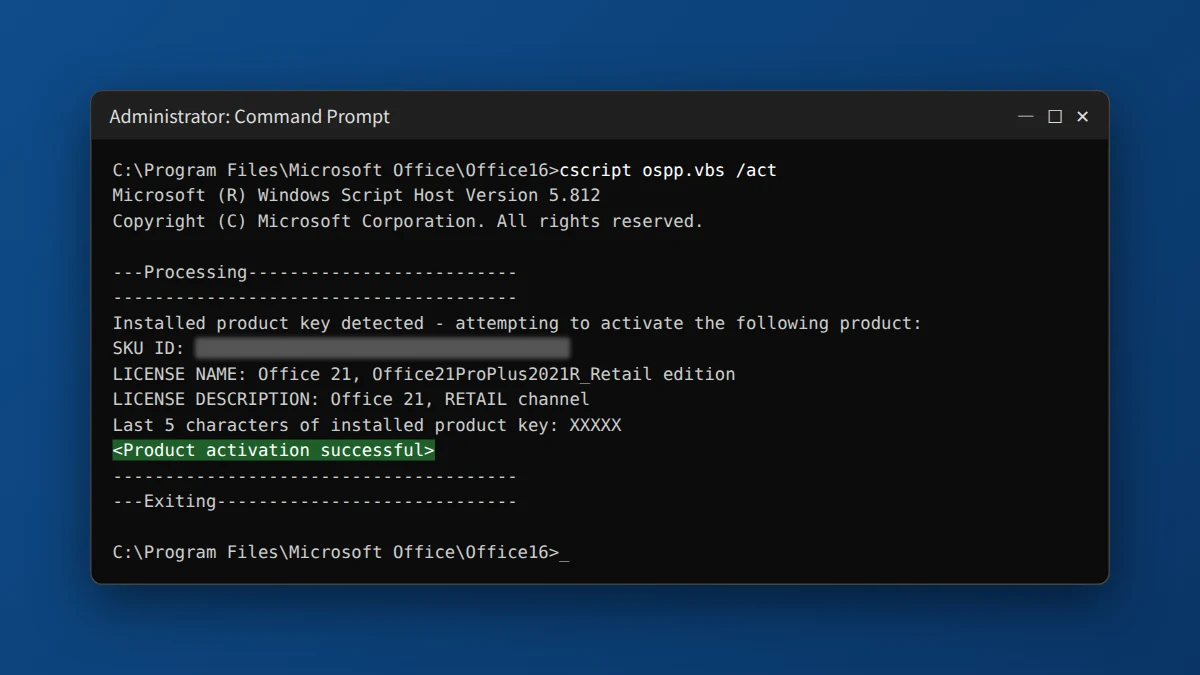Click the highlighted 'Product activation successful' message
This screenshot has width=1200, height=675.
point(273,450)
